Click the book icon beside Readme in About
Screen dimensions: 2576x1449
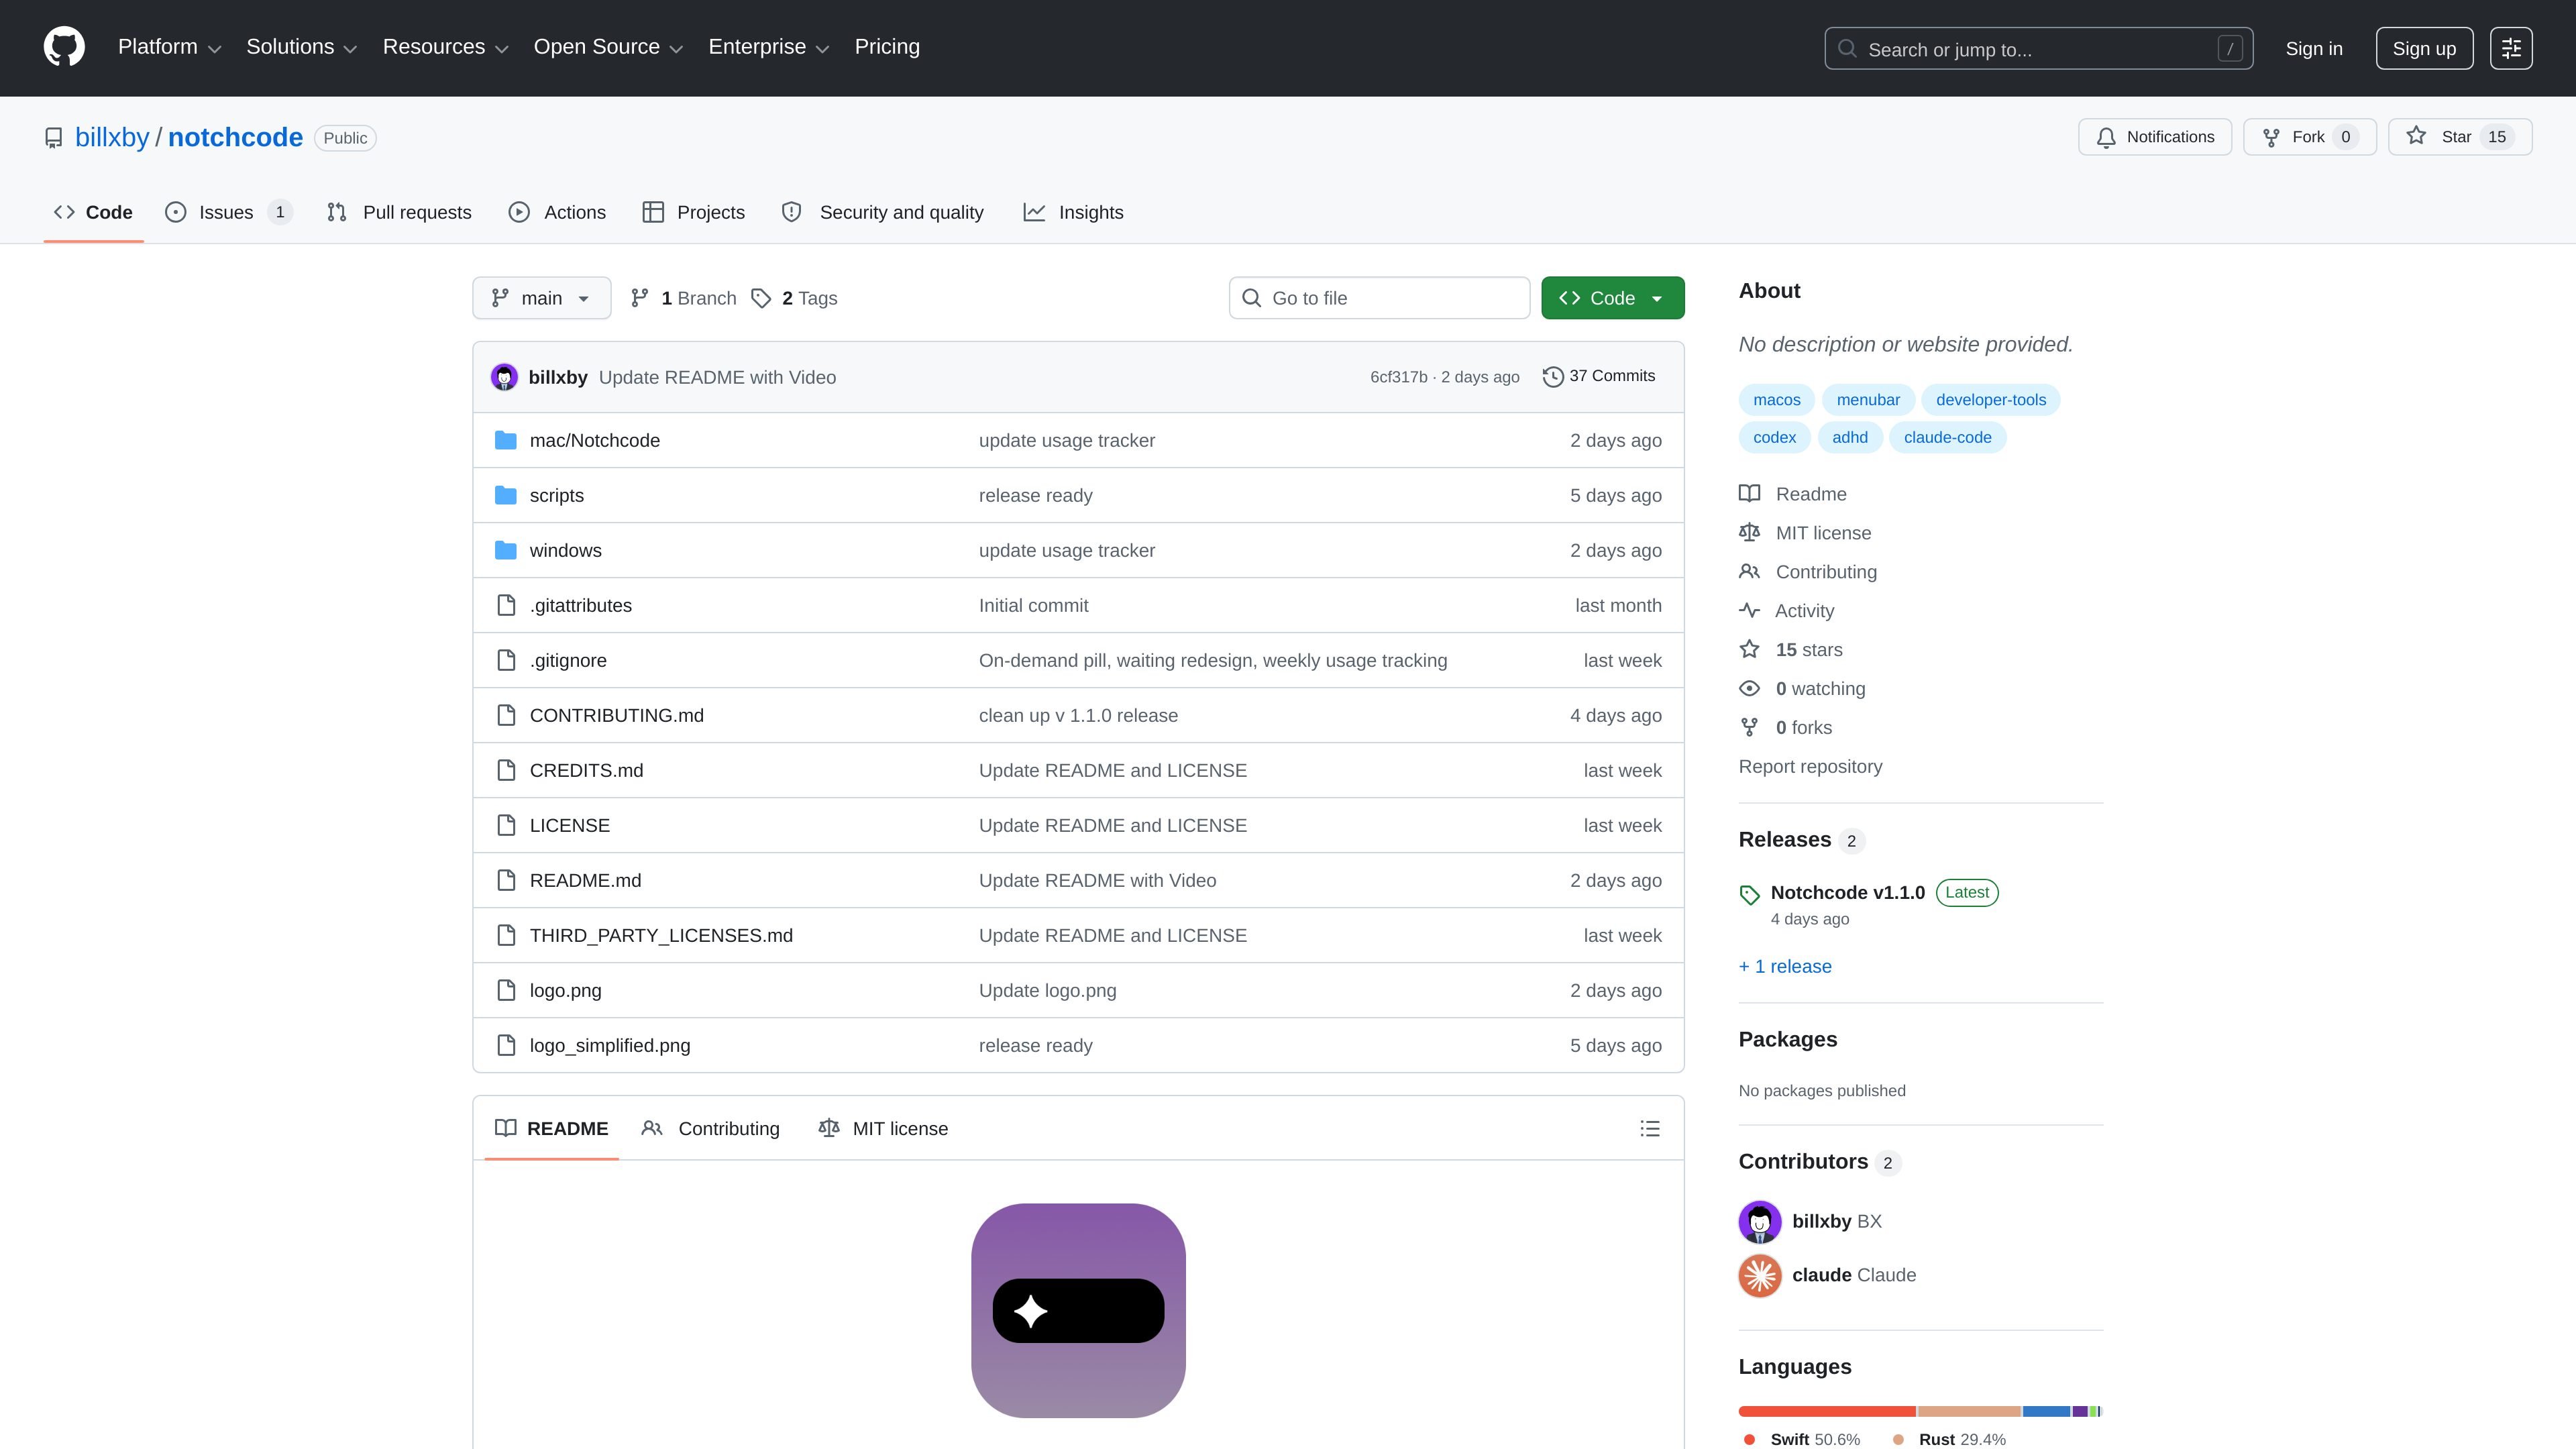coord(1749,494)
